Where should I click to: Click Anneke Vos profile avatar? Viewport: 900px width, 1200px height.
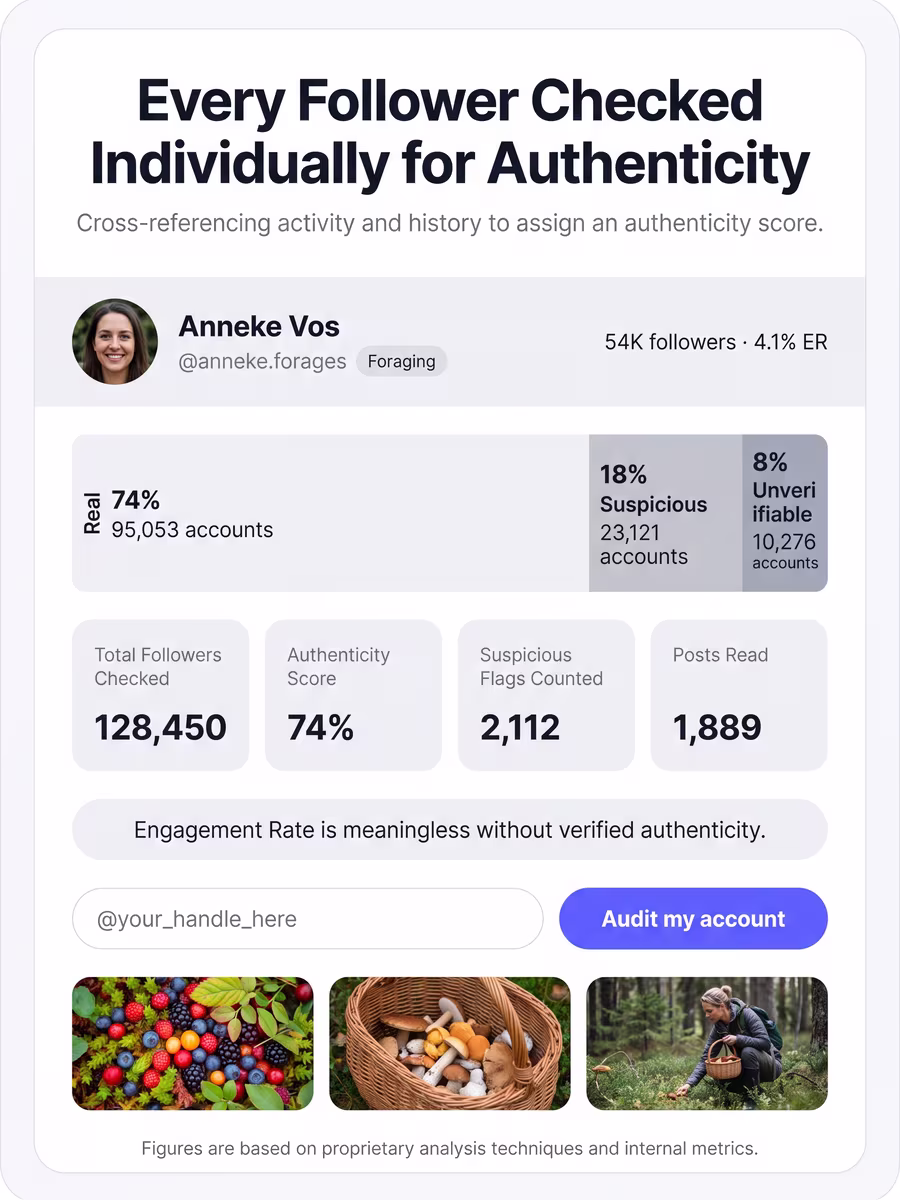[115, 342]
